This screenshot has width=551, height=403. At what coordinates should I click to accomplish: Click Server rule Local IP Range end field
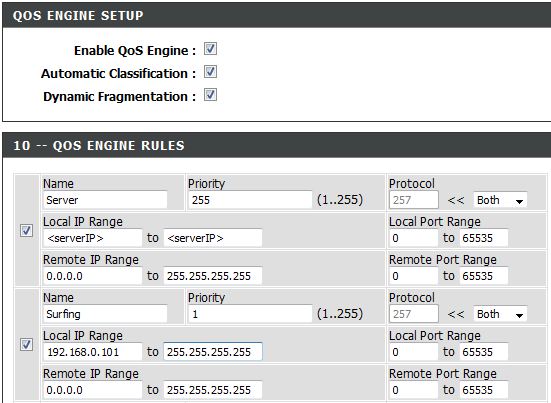click(x=213, y=238)
